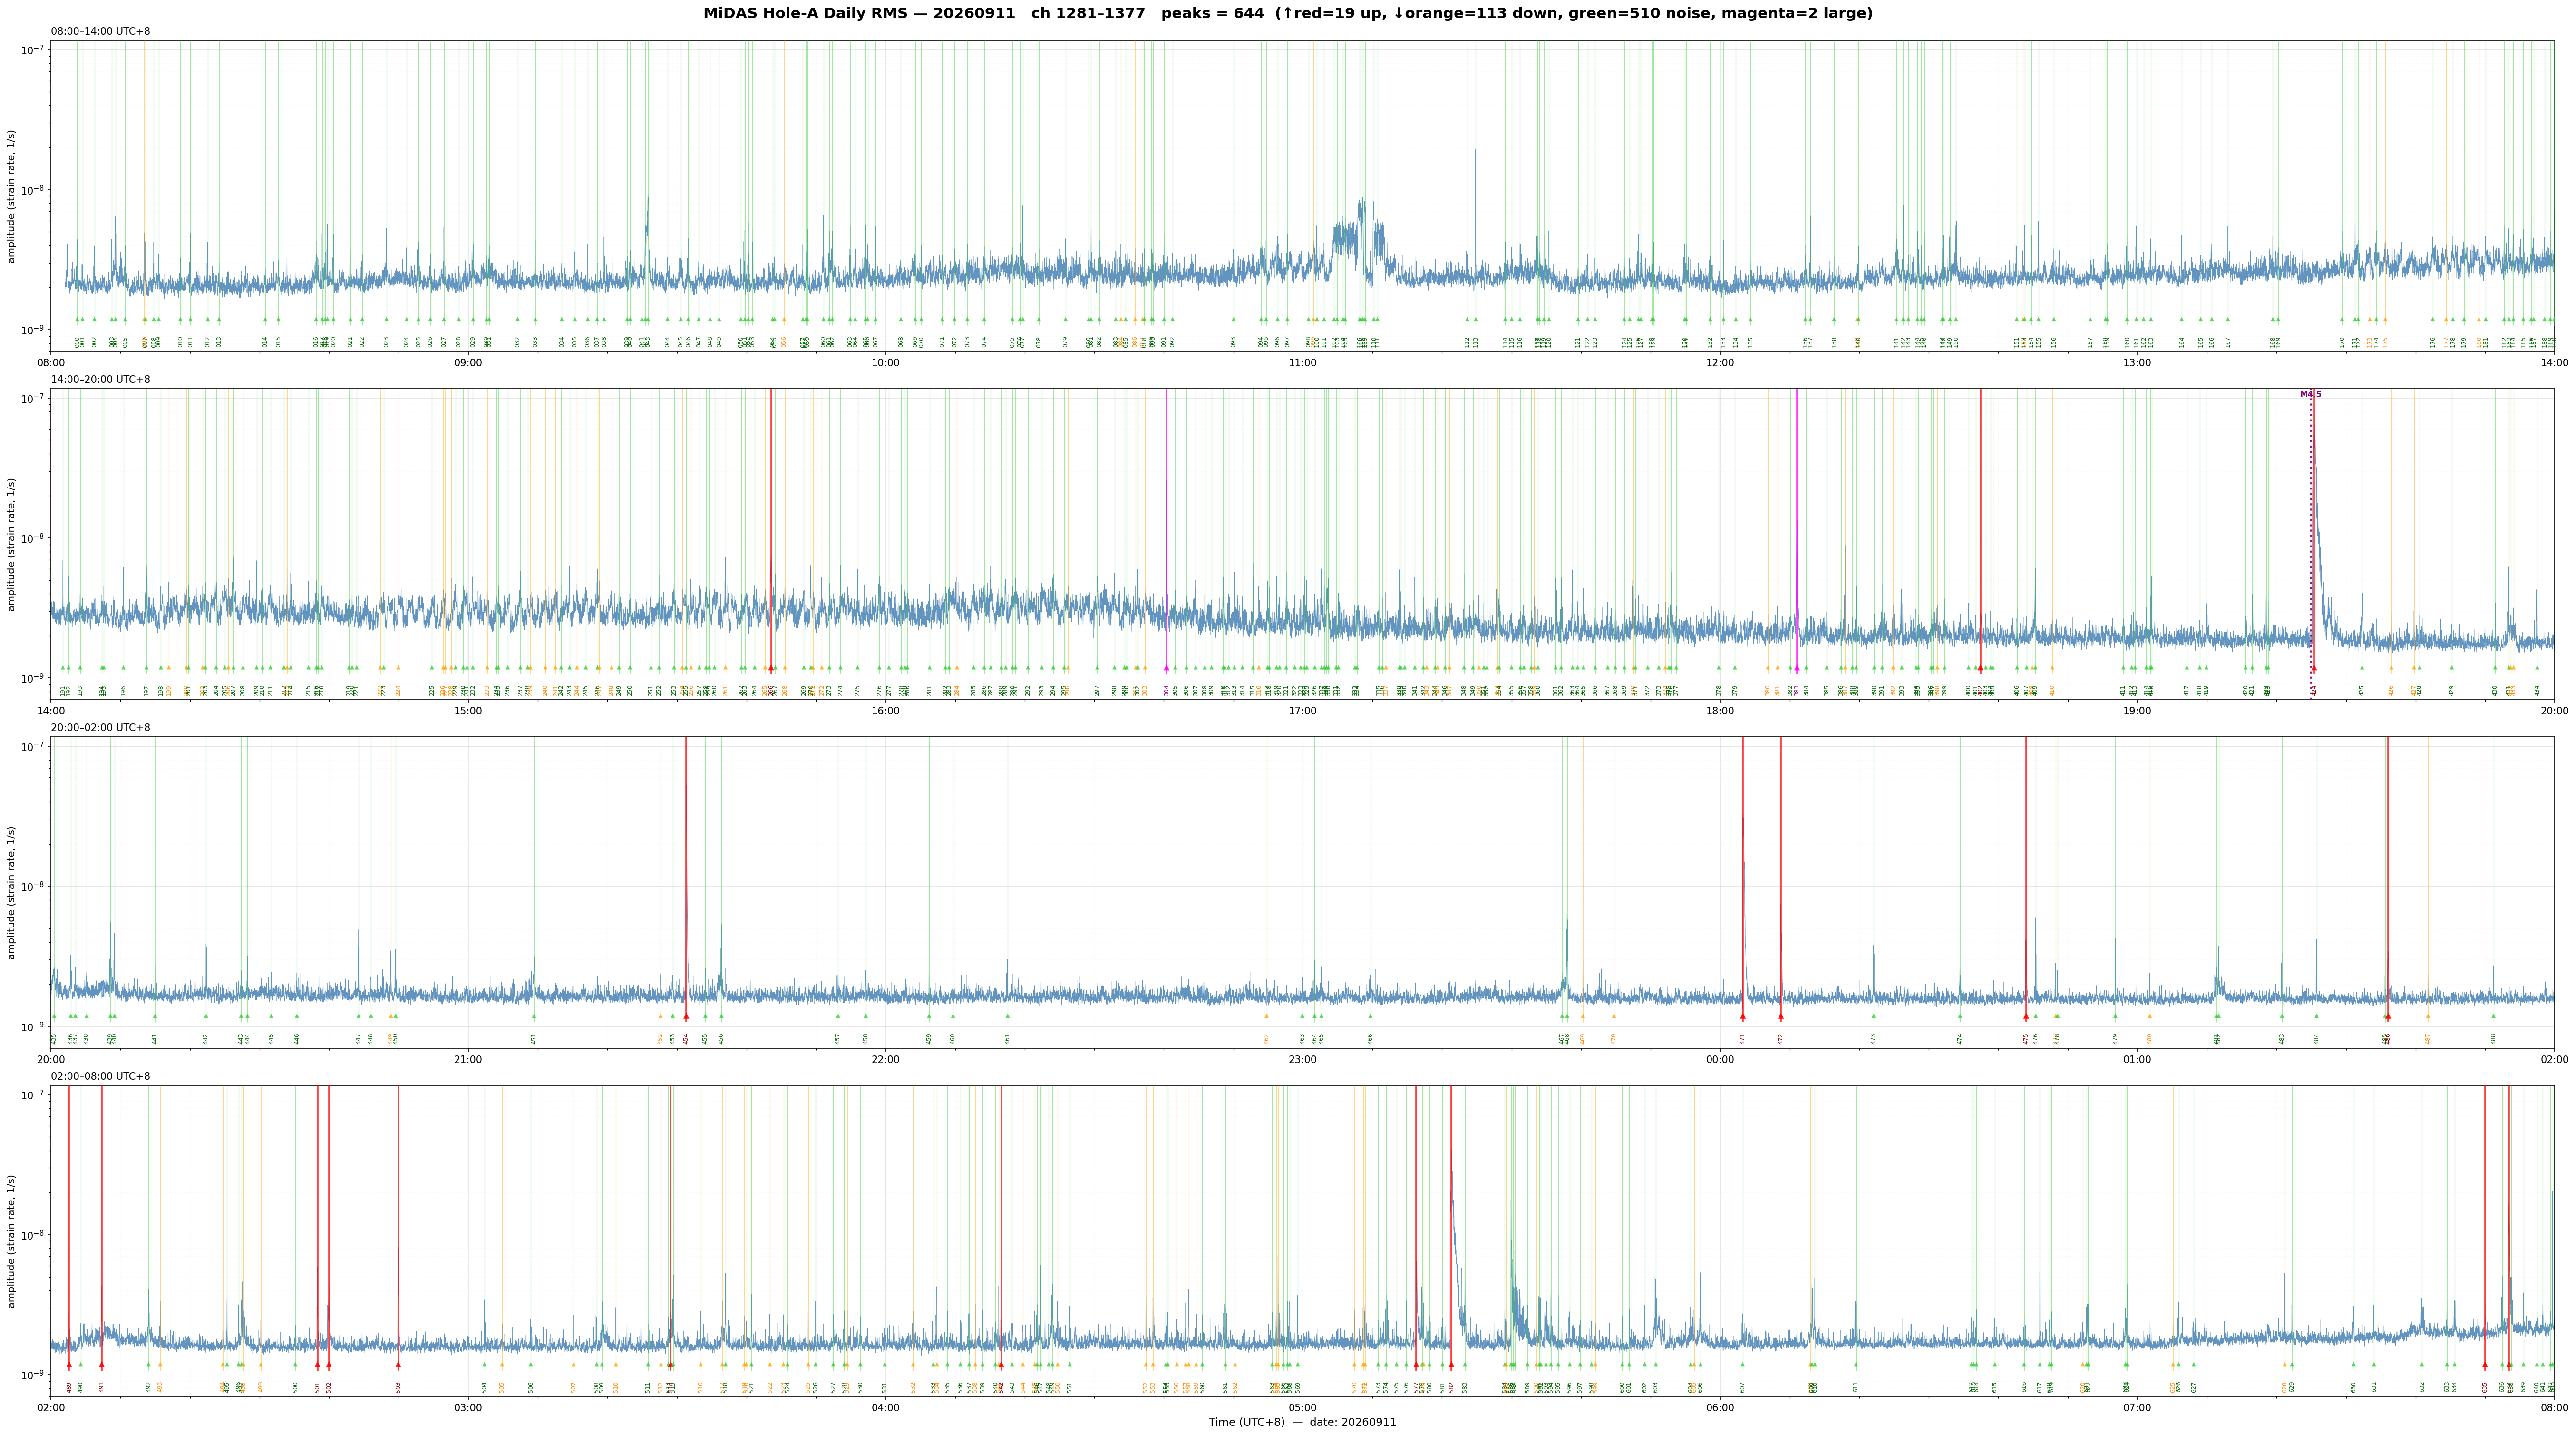Viewport: 2576px width, 1435px height.
Task: Click the purple "M4.5" event label
Action: tap(2311, 395)
